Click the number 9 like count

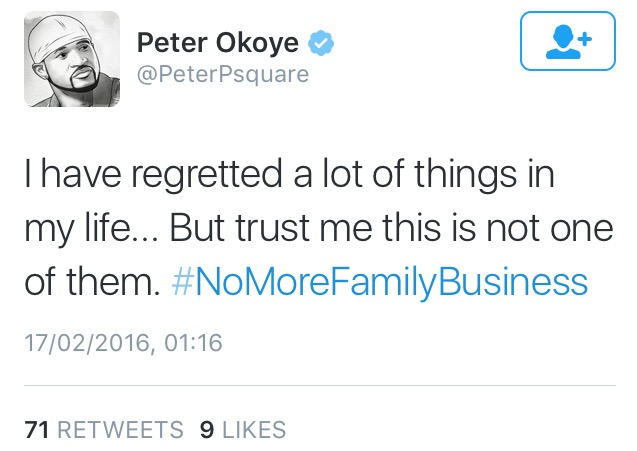tap(207, 430)
